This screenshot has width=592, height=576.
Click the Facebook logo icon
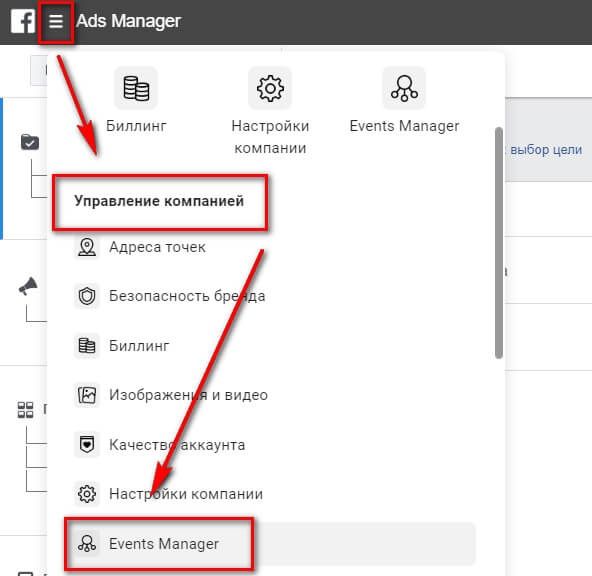pos(23,21)
